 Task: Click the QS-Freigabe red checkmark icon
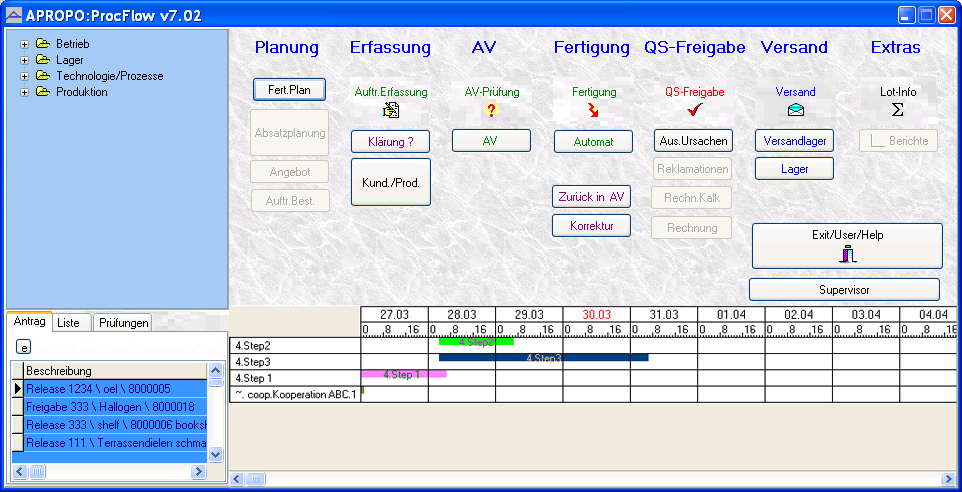coord(695,111)
